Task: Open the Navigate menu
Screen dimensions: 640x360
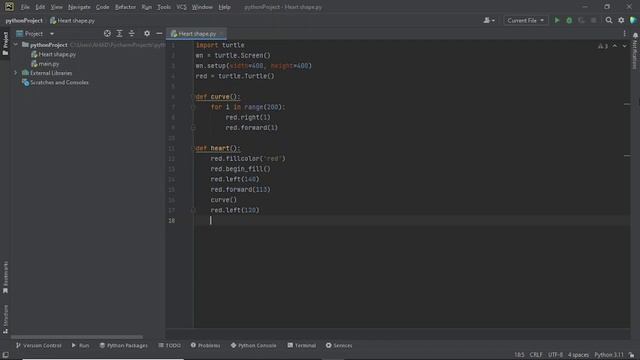Action: point(79,7)
